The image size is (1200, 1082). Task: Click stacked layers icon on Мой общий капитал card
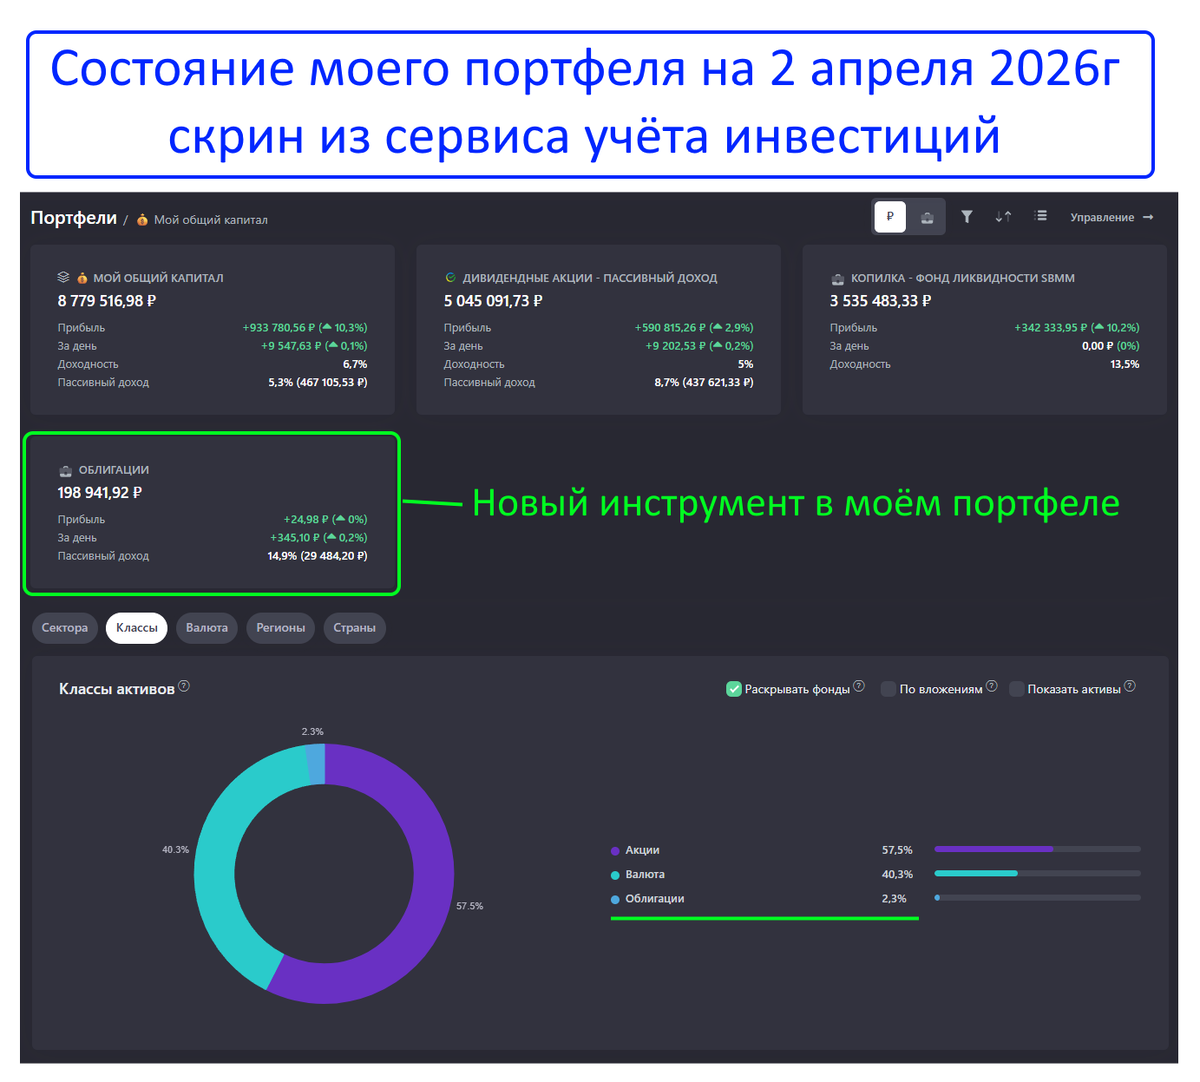point(63,278)
